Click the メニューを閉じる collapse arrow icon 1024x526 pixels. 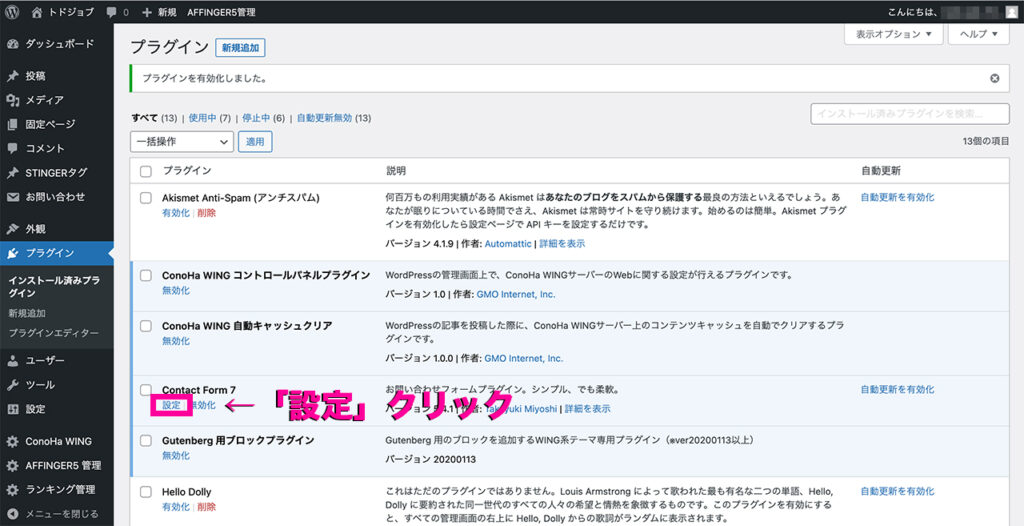click(x=12, y=514)
